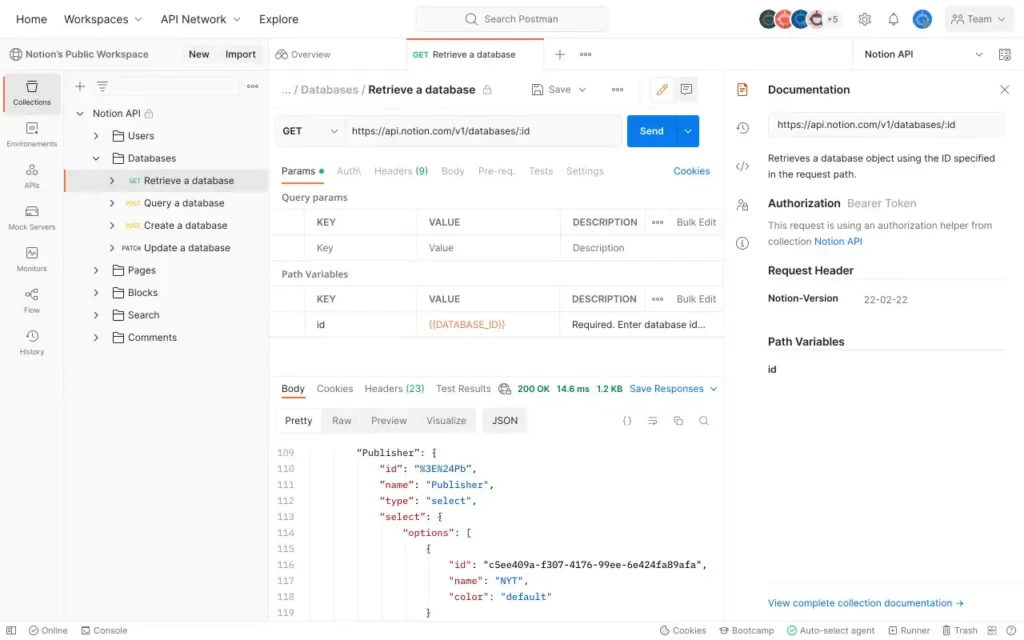Click the edit pencil icon

662,89
